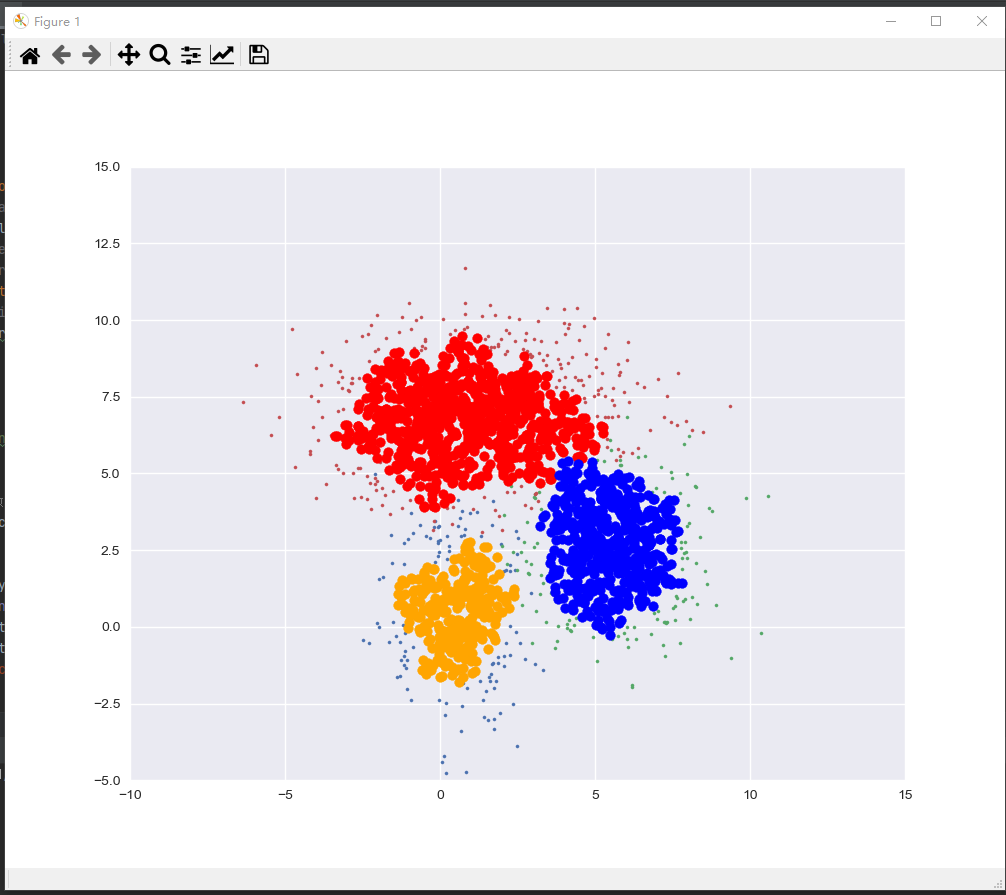Click the Forward navigation arrow
The image size is (1006, 895).
pyautogui.click(x=91, y=55)
